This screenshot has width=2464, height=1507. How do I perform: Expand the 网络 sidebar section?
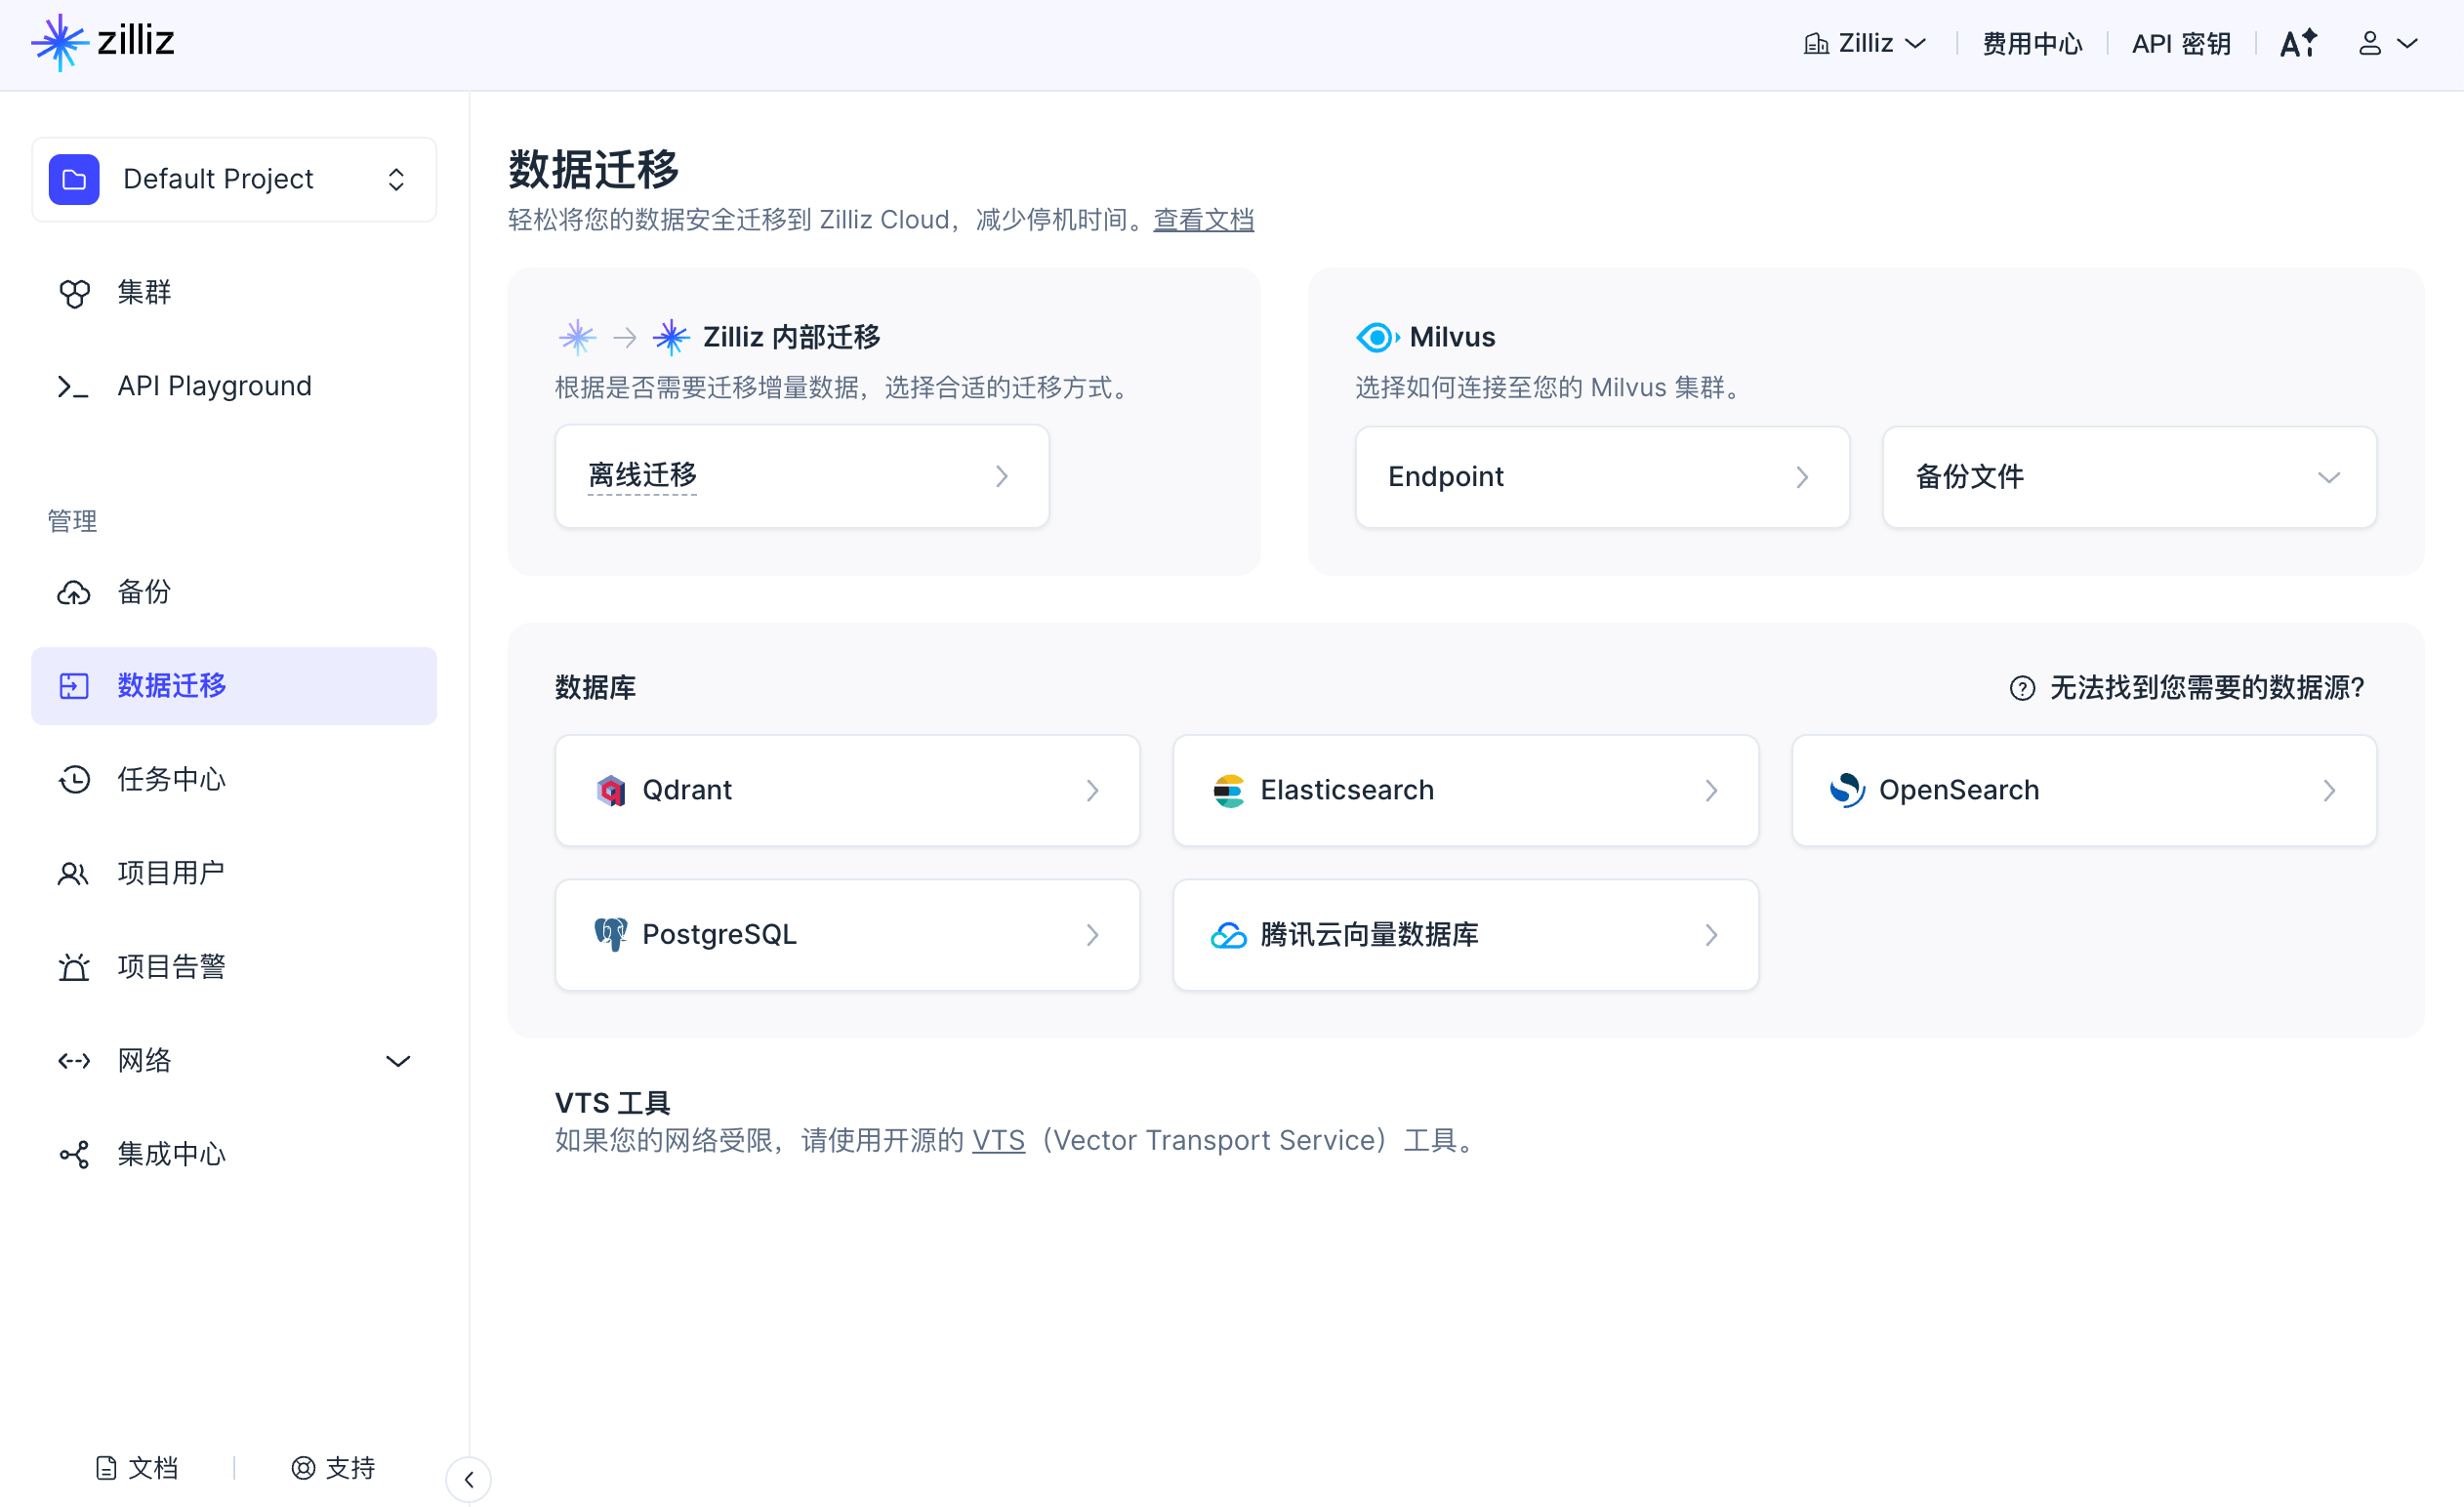pos(398,1060)
